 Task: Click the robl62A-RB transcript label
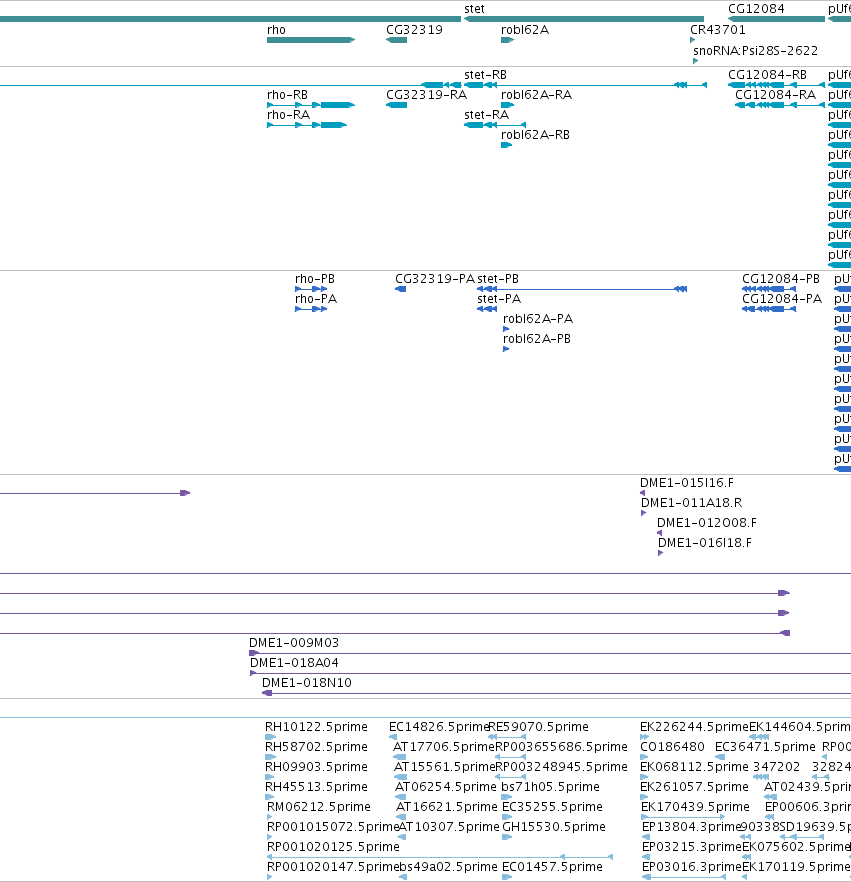(x=535, y=135)
